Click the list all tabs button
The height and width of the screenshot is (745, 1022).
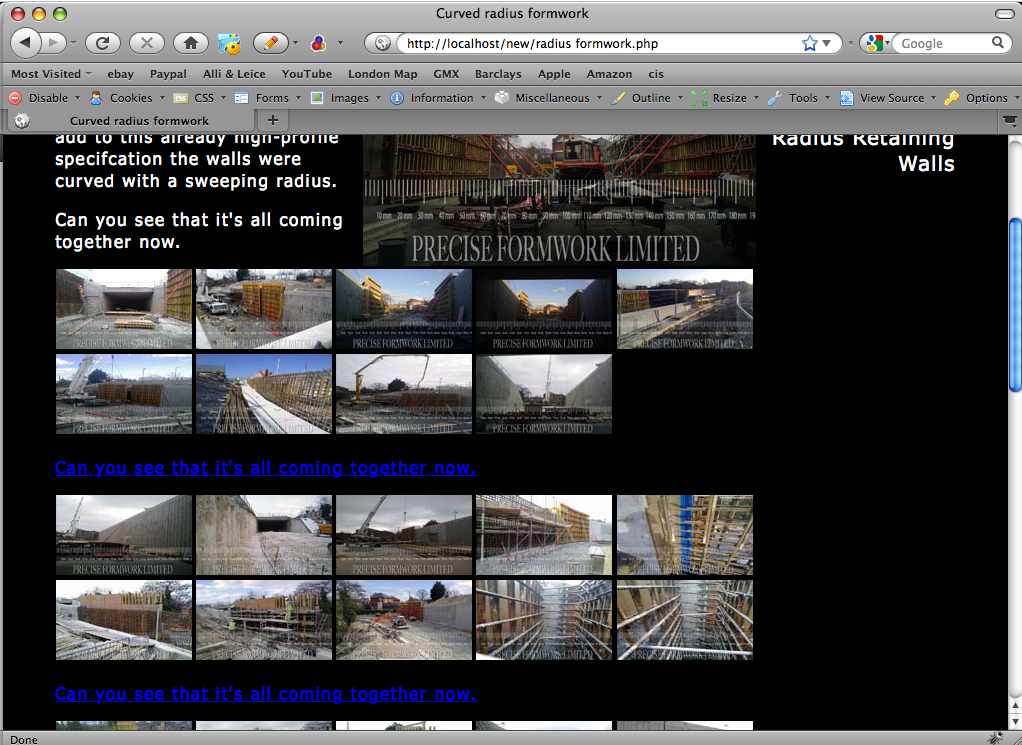click(1010, 120)
